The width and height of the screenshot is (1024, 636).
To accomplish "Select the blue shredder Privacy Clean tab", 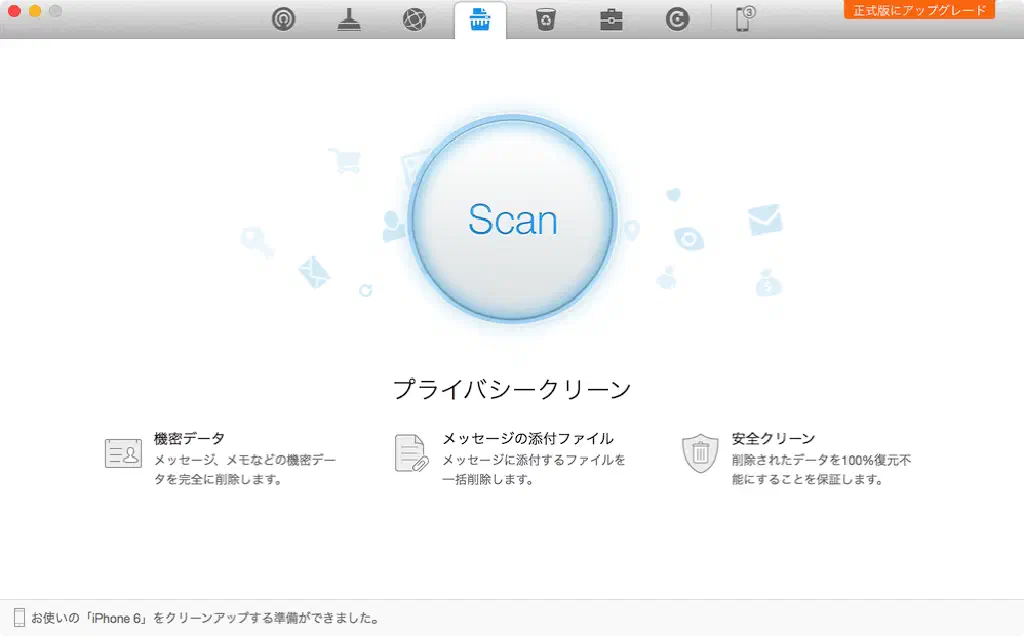I will click(x=480, y=19).
